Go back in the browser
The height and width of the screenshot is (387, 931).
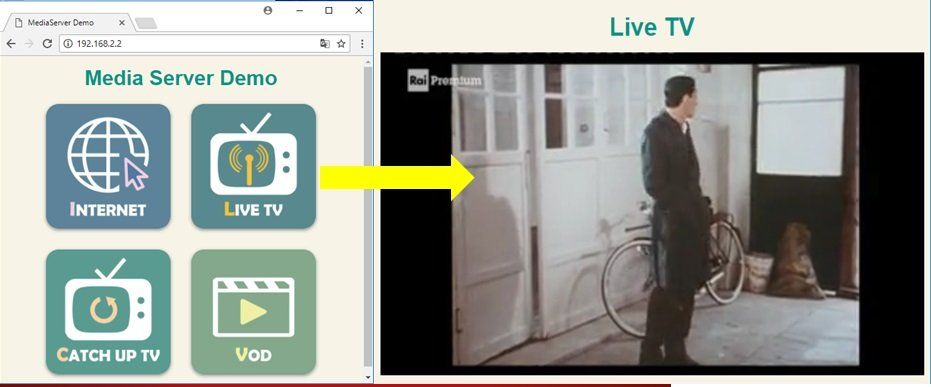point(11,43)
